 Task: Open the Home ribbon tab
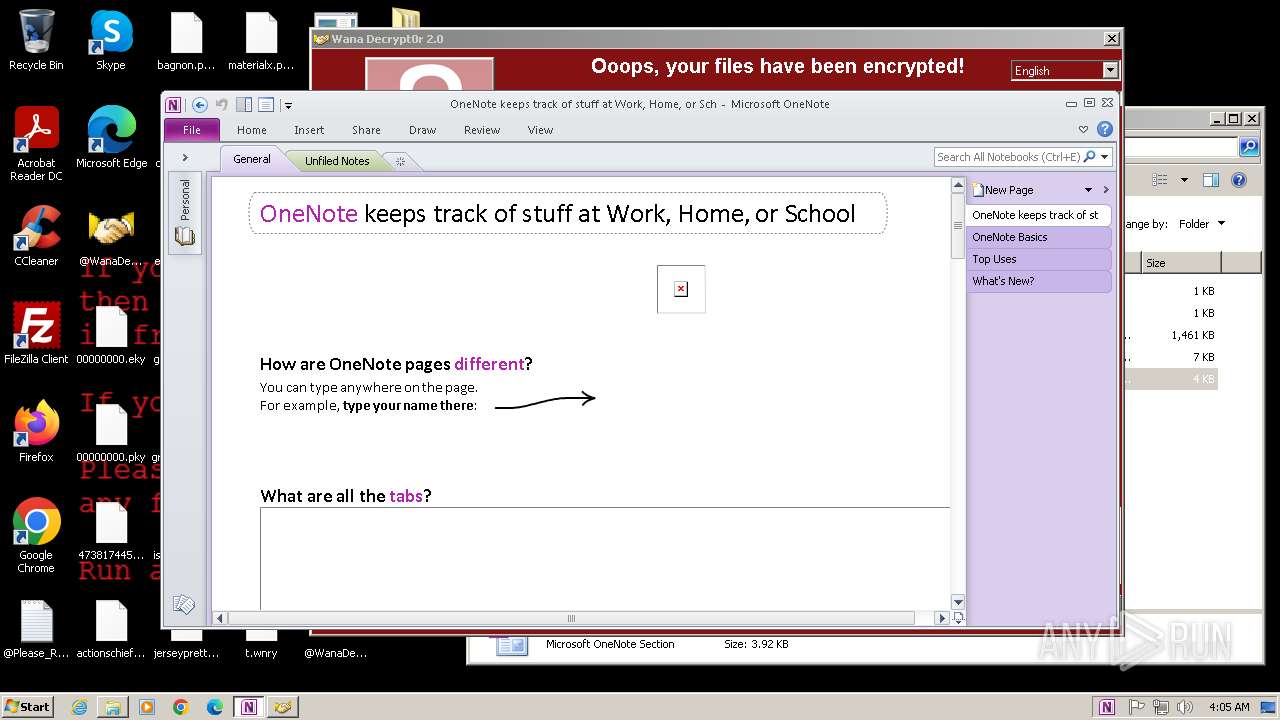pos(252,130)
